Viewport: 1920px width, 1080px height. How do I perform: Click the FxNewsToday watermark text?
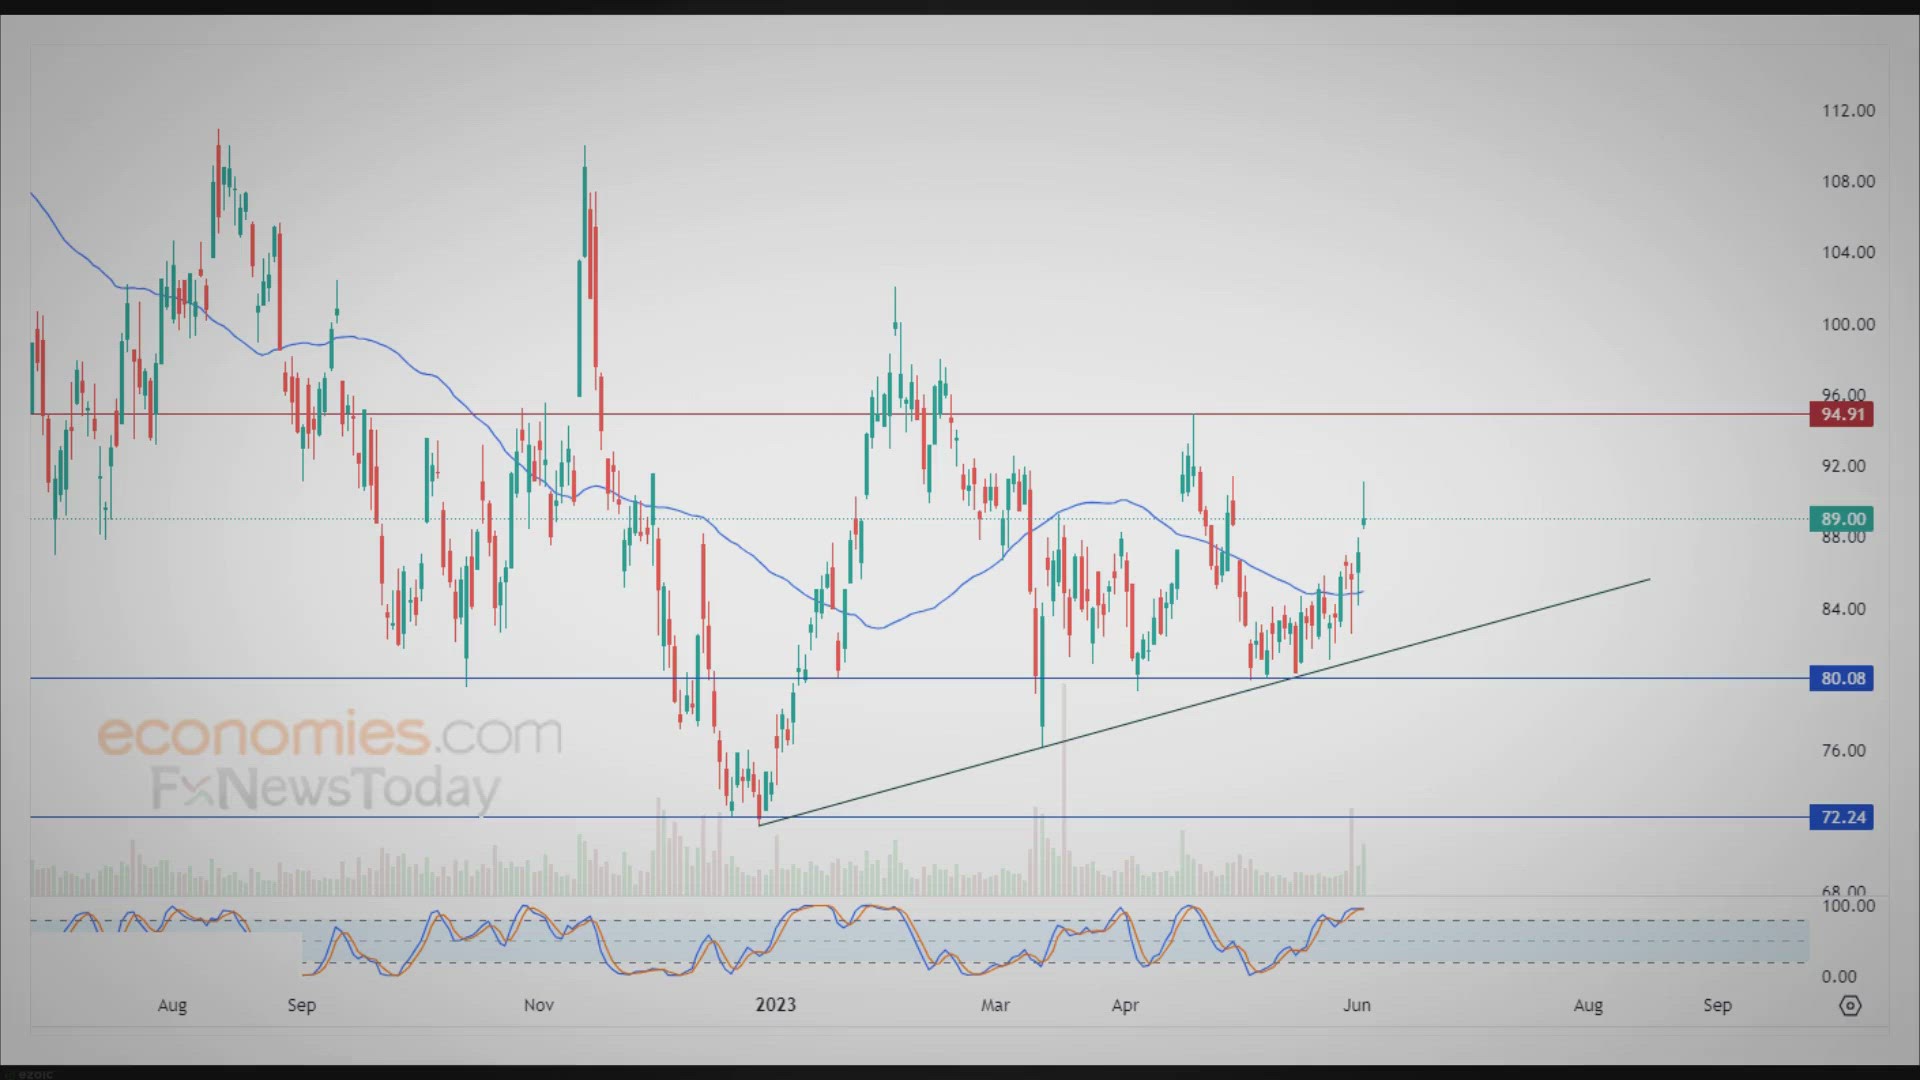(324, 789)
